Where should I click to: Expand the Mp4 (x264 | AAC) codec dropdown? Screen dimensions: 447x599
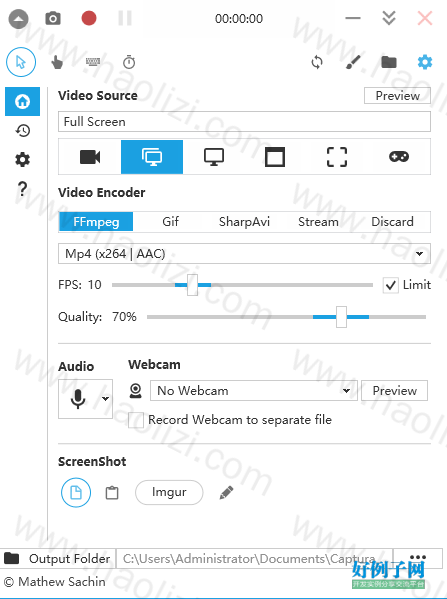[244, 254]
